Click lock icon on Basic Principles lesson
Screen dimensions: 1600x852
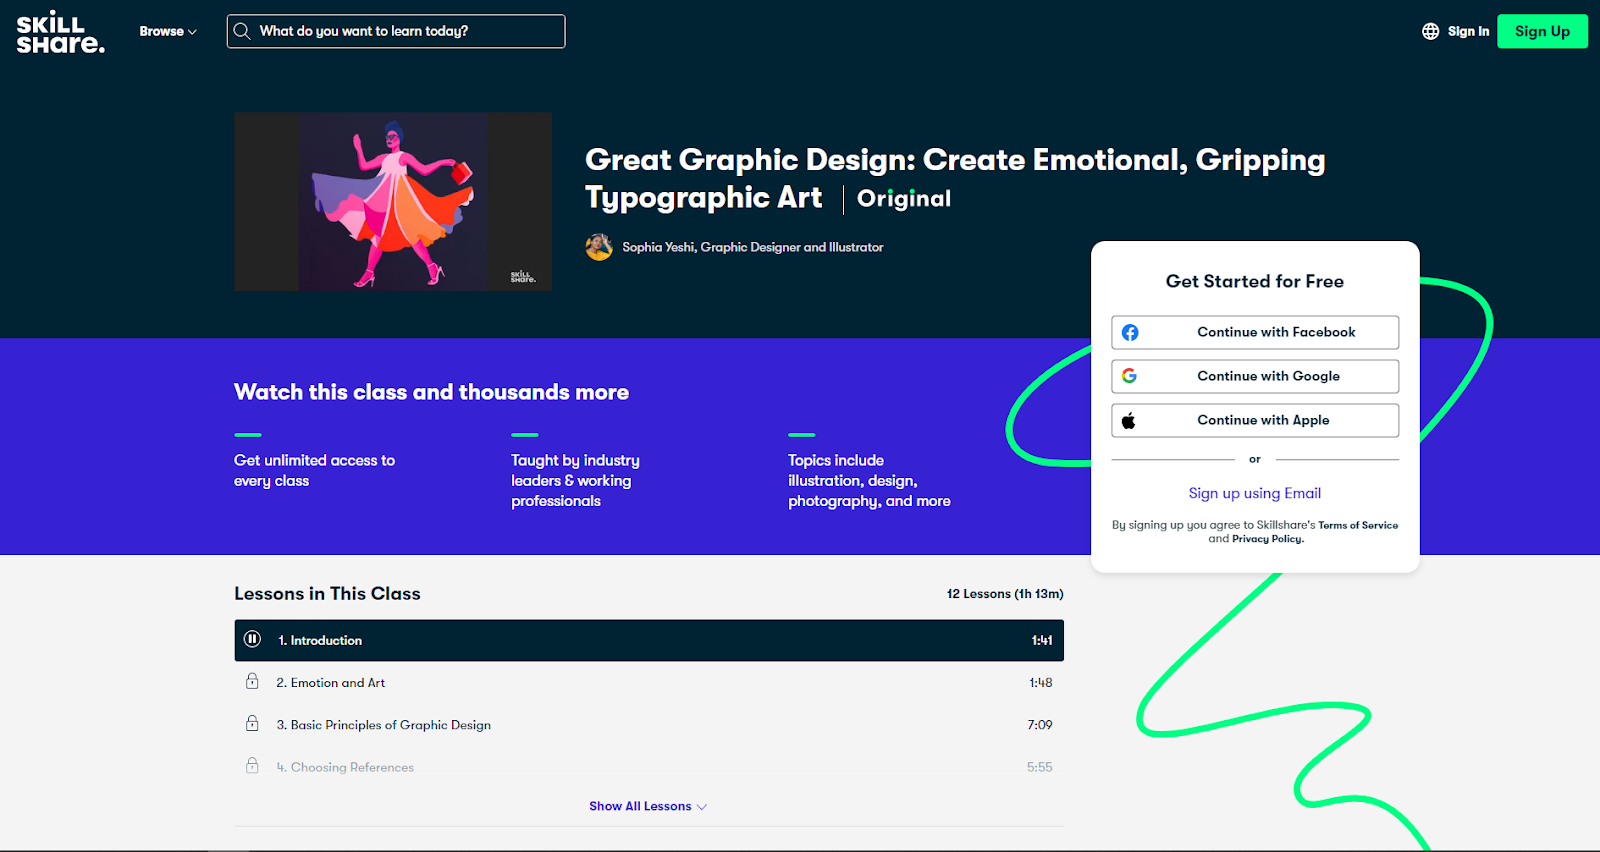coord(252,723)
